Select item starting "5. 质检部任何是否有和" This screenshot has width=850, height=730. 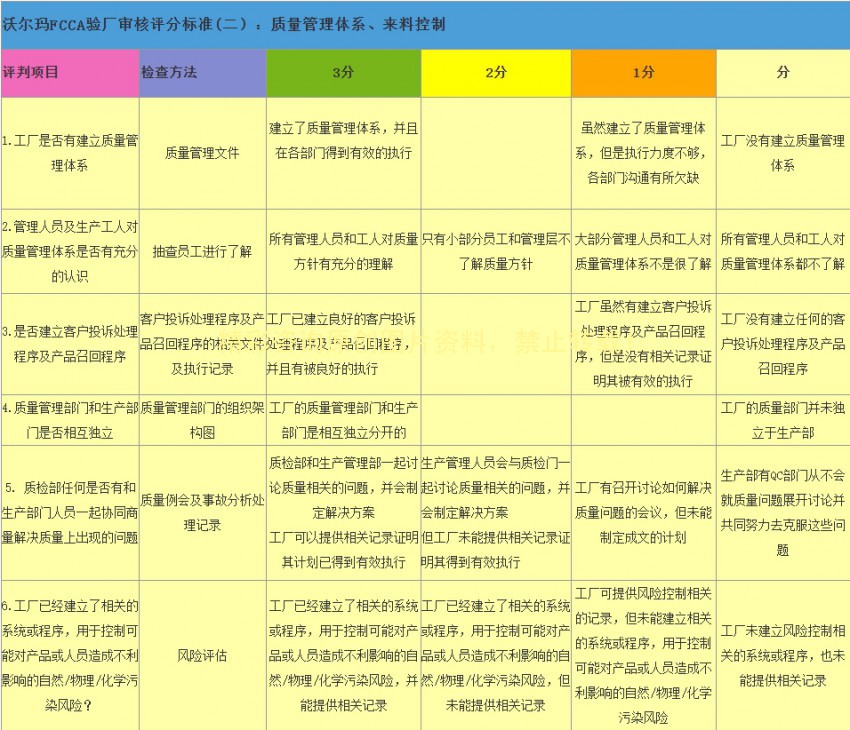coord(70,513)
